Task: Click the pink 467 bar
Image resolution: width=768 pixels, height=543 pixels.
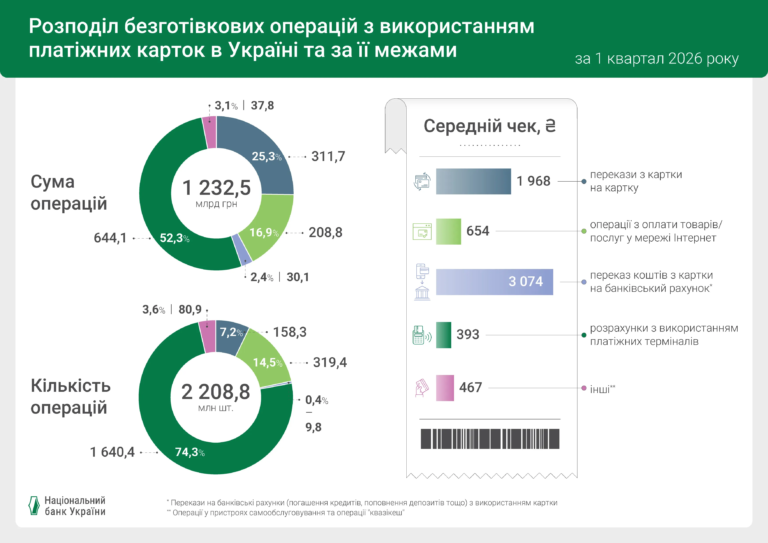Action: point(445,388)
